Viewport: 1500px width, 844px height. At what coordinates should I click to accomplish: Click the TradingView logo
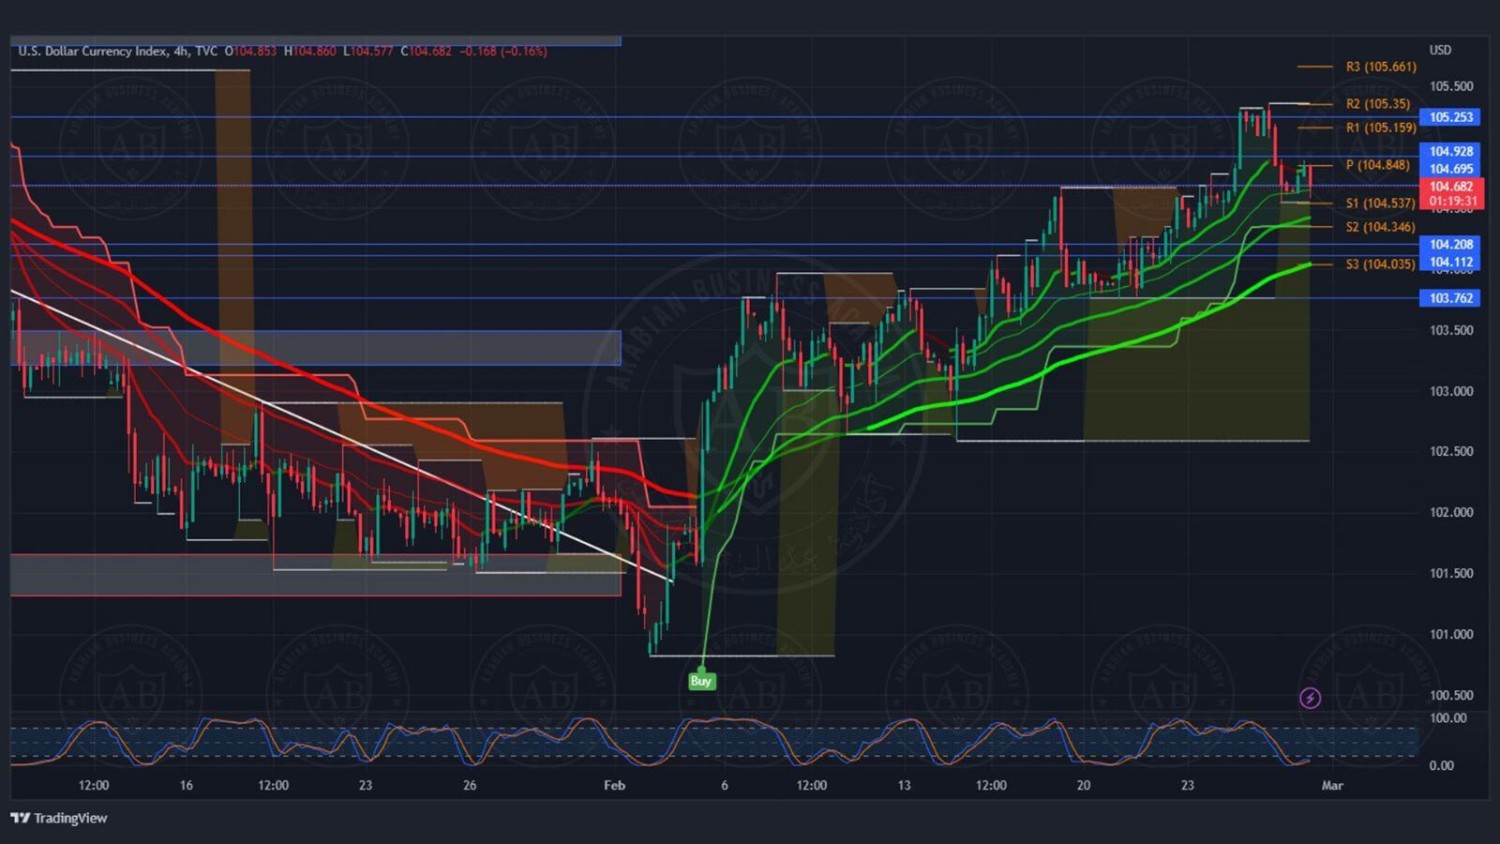[x=59, y=818]
